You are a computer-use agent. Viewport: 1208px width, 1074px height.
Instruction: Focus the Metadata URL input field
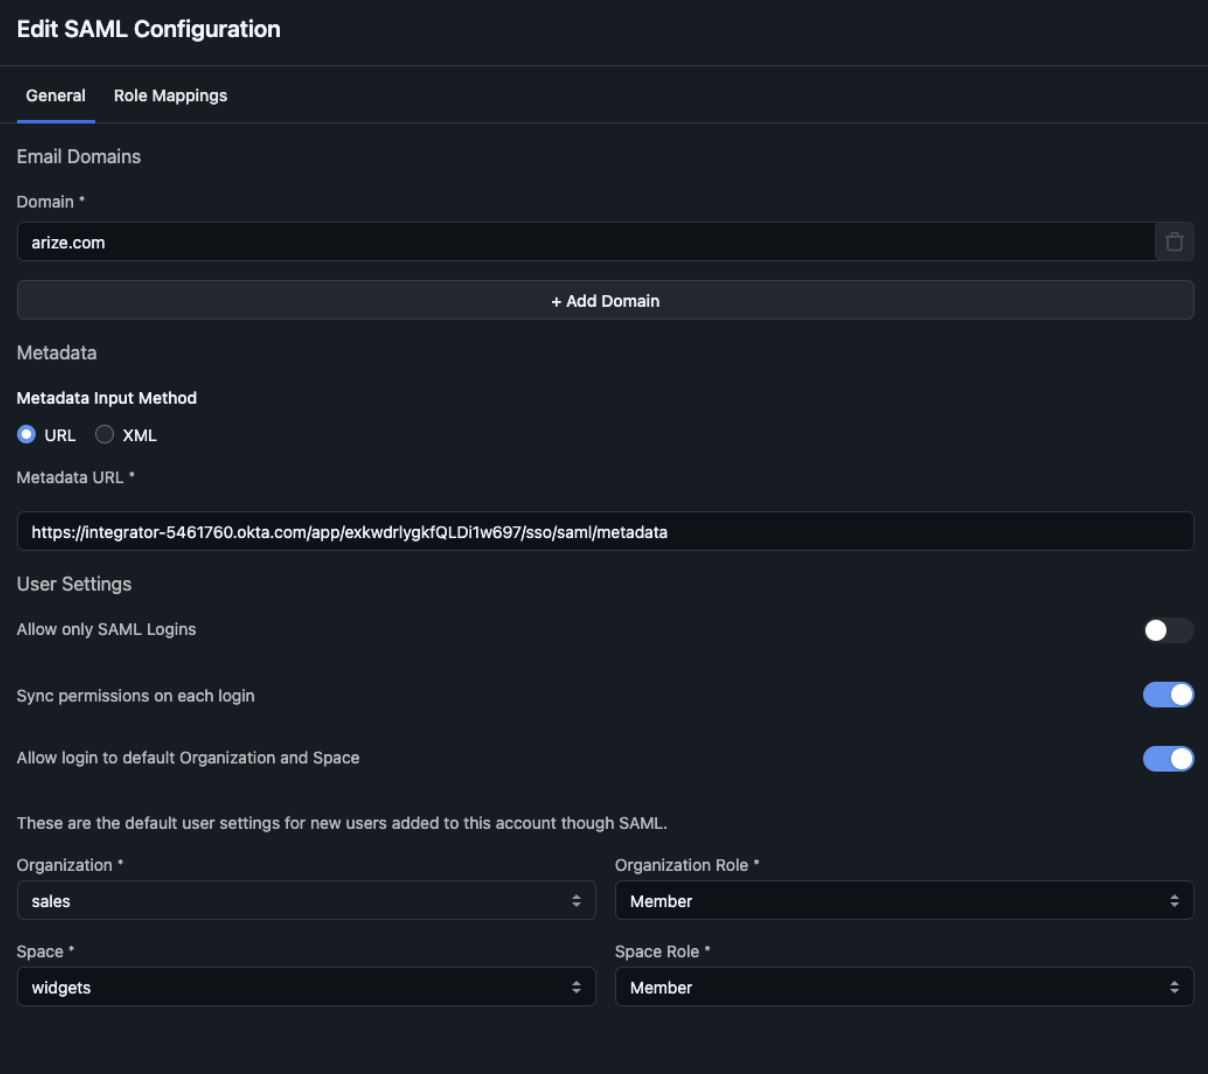click(605, 532)
